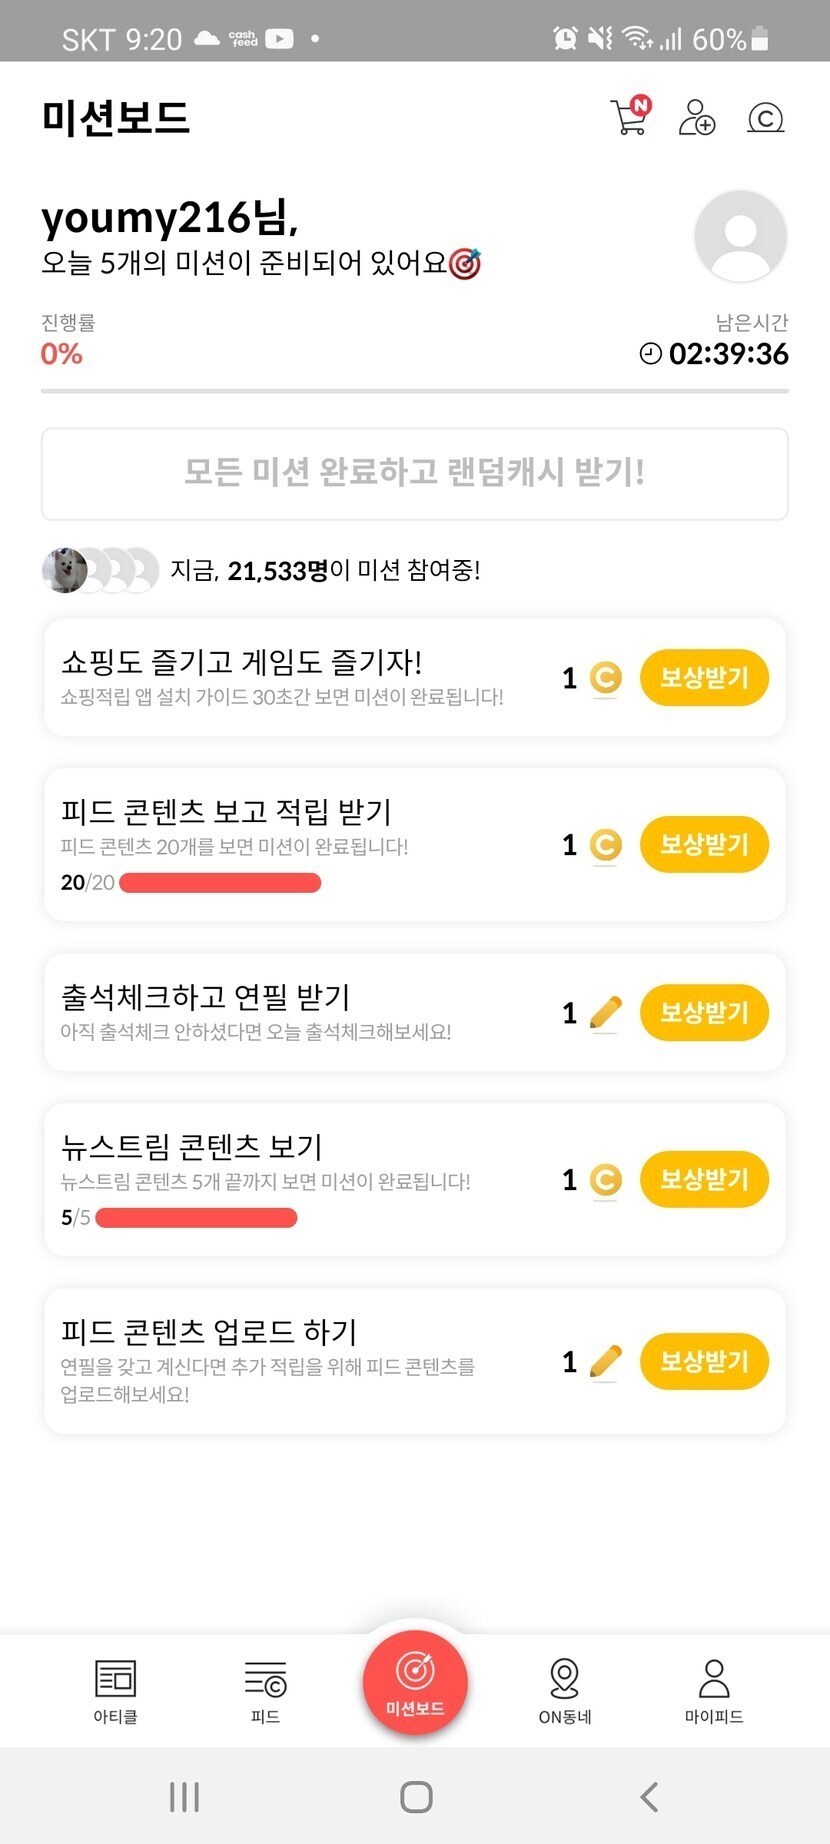
Task: Claim reward for 피드 콘텐츠 보고 적립 받기
Action: pyautogui.click(x=704, y=845)
